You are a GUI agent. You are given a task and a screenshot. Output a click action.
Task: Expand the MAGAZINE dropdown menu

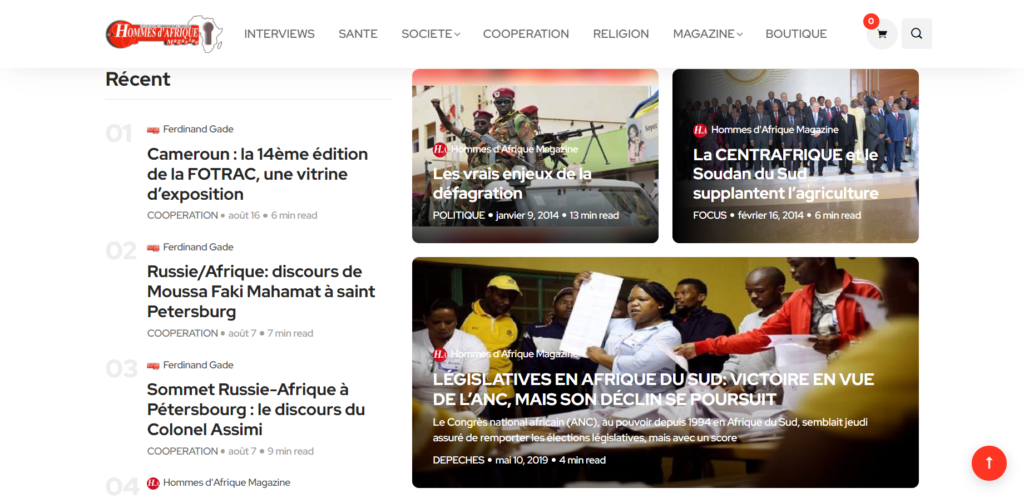(707, 34)
